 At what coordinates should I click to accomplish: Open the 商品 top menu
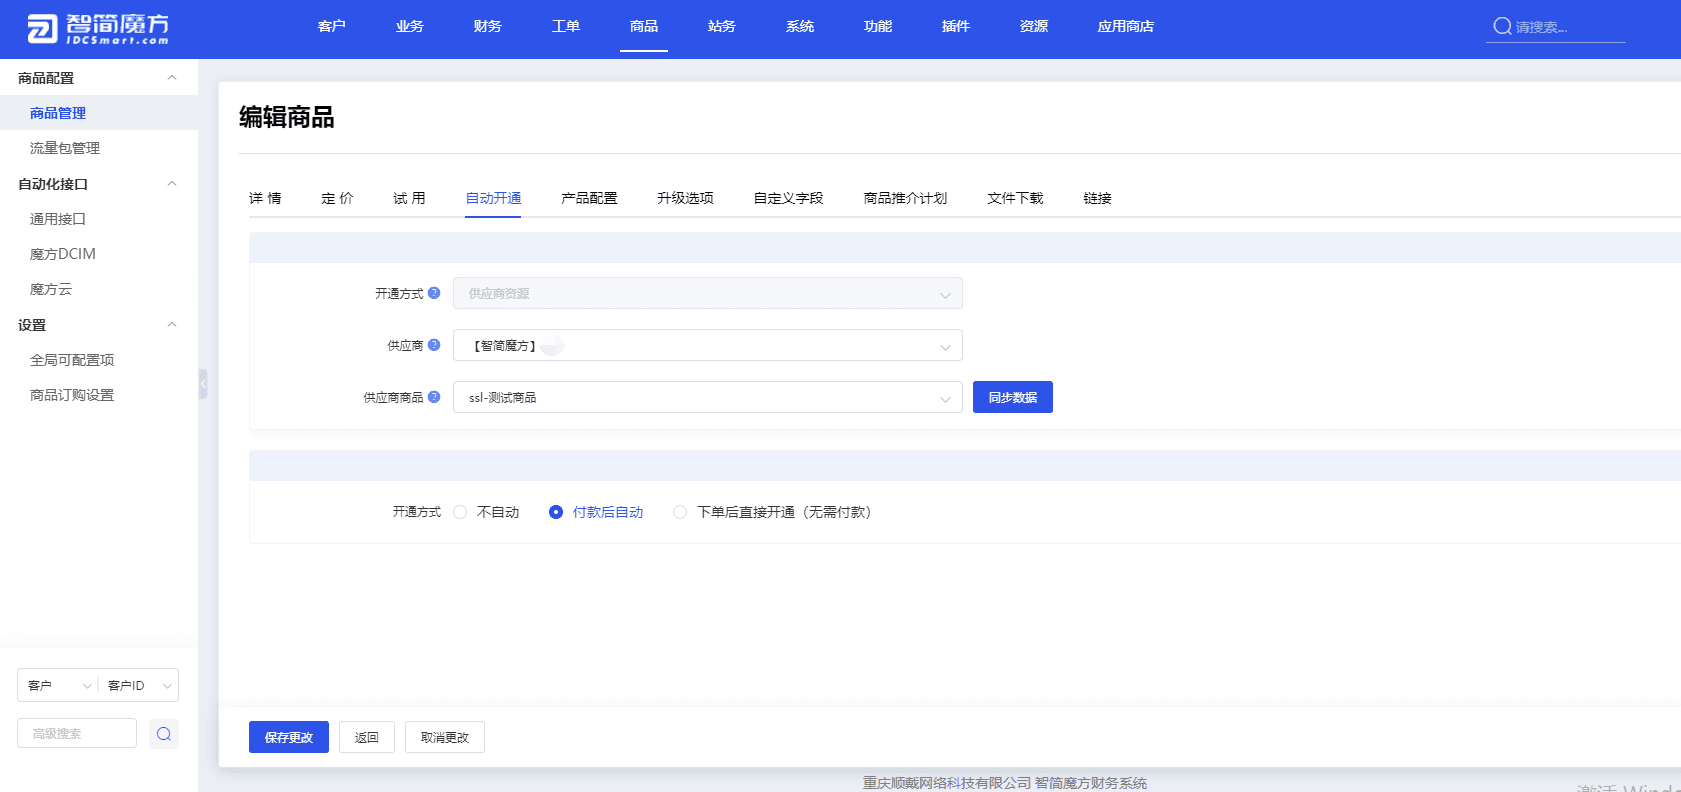click(644, 27)
